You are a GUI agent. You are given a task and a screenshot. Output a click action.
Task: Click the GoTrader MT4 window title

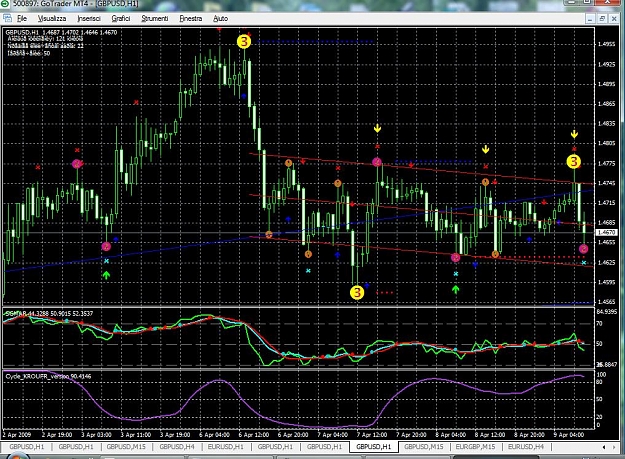[76, 4]
